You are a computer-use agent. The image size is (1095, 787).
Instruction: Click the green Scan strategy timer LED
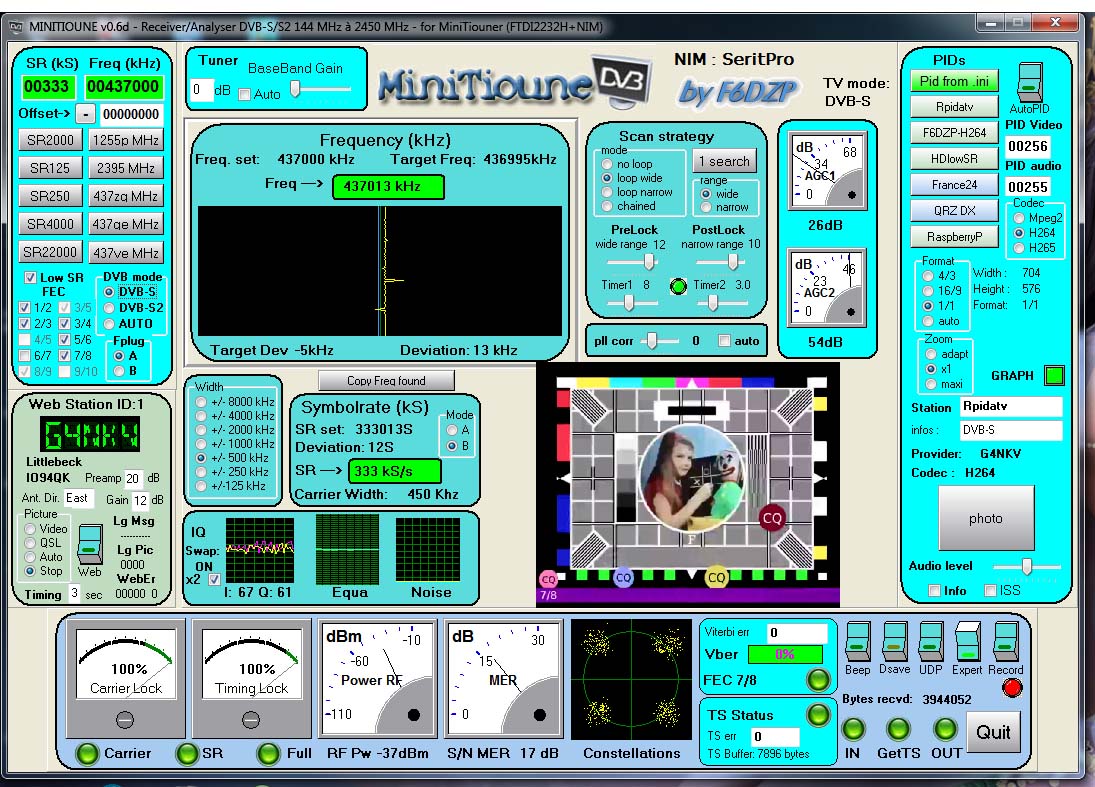click(x=677, y=286)
